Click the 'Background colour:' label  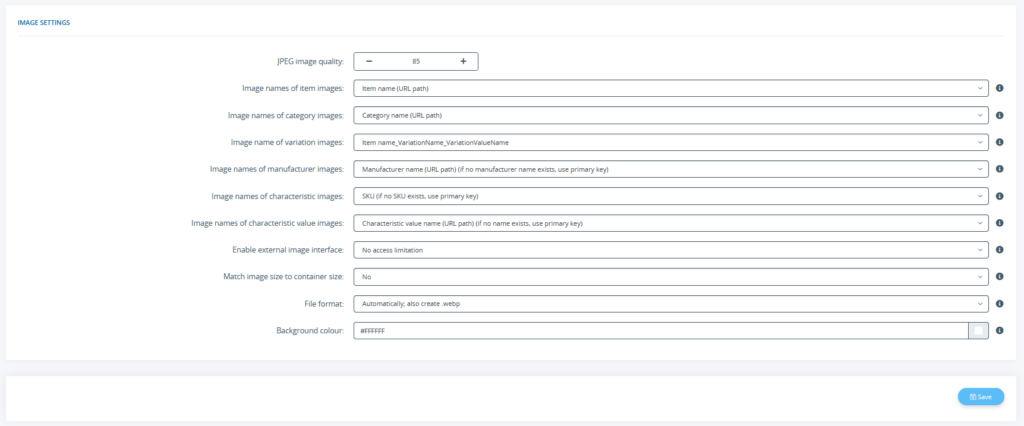pos(310,331)
